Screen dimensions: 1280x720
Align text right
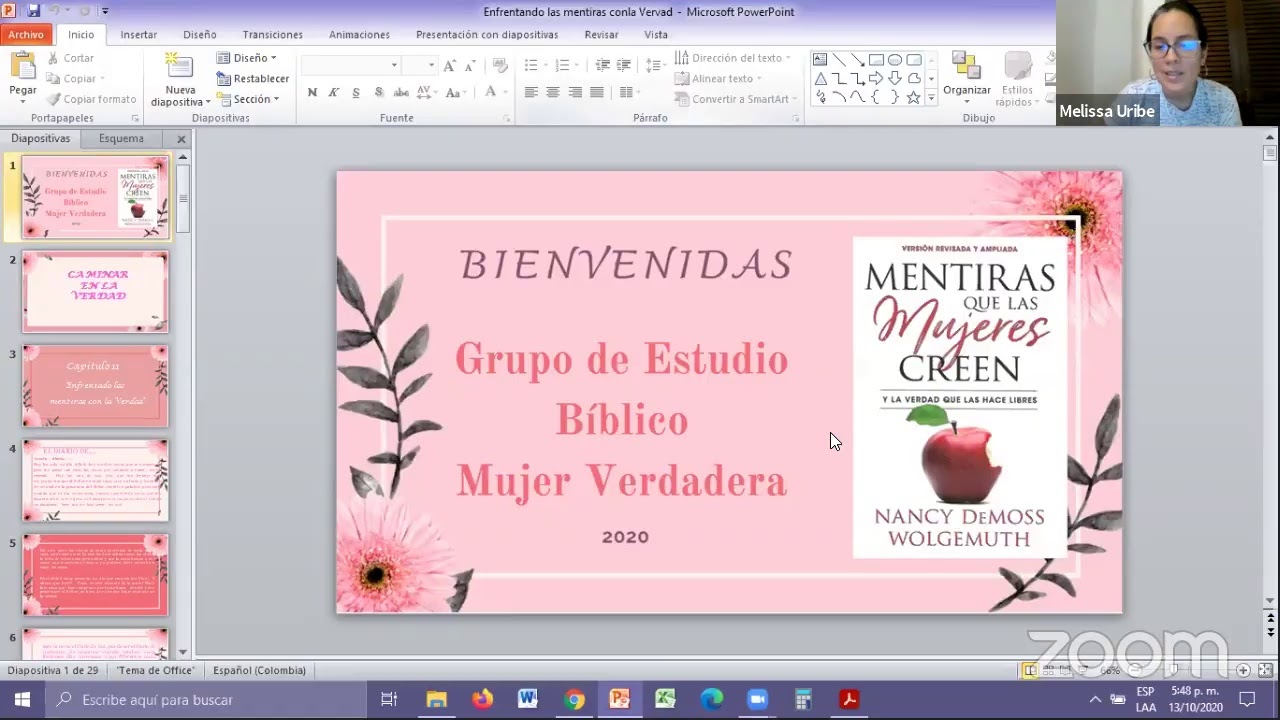[x=575, y=92]
